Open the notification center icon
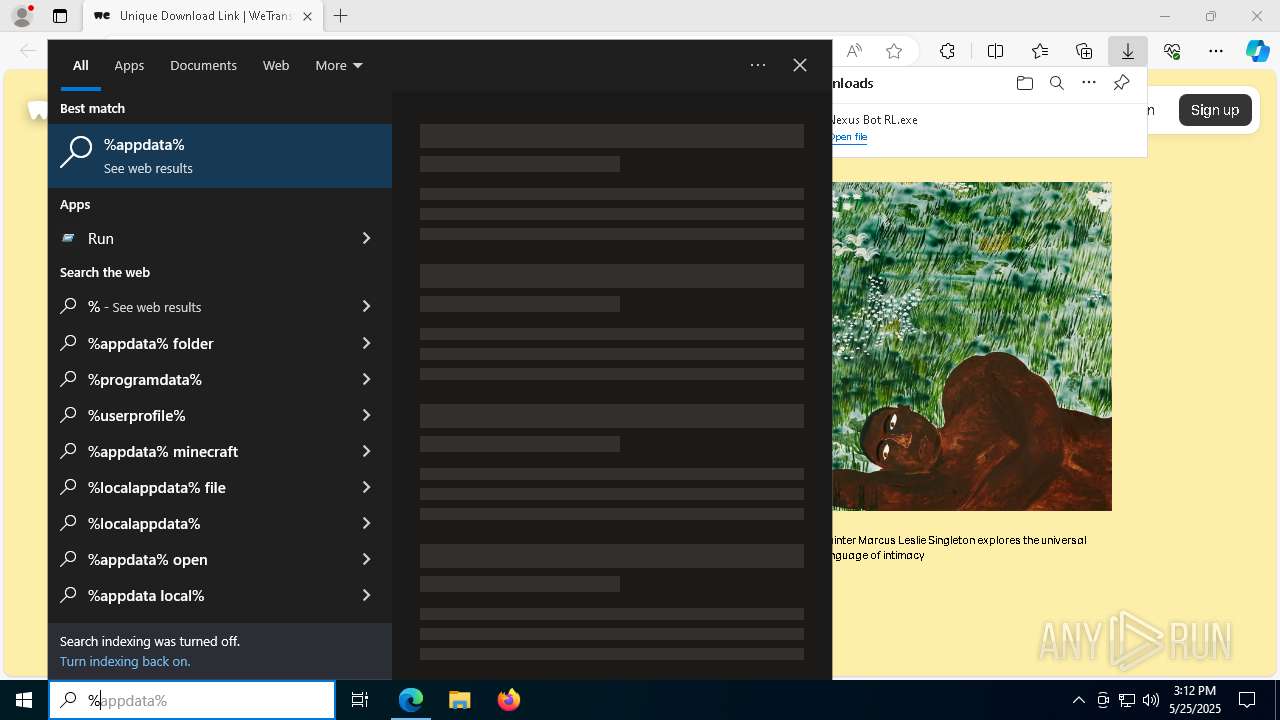 1247,700
